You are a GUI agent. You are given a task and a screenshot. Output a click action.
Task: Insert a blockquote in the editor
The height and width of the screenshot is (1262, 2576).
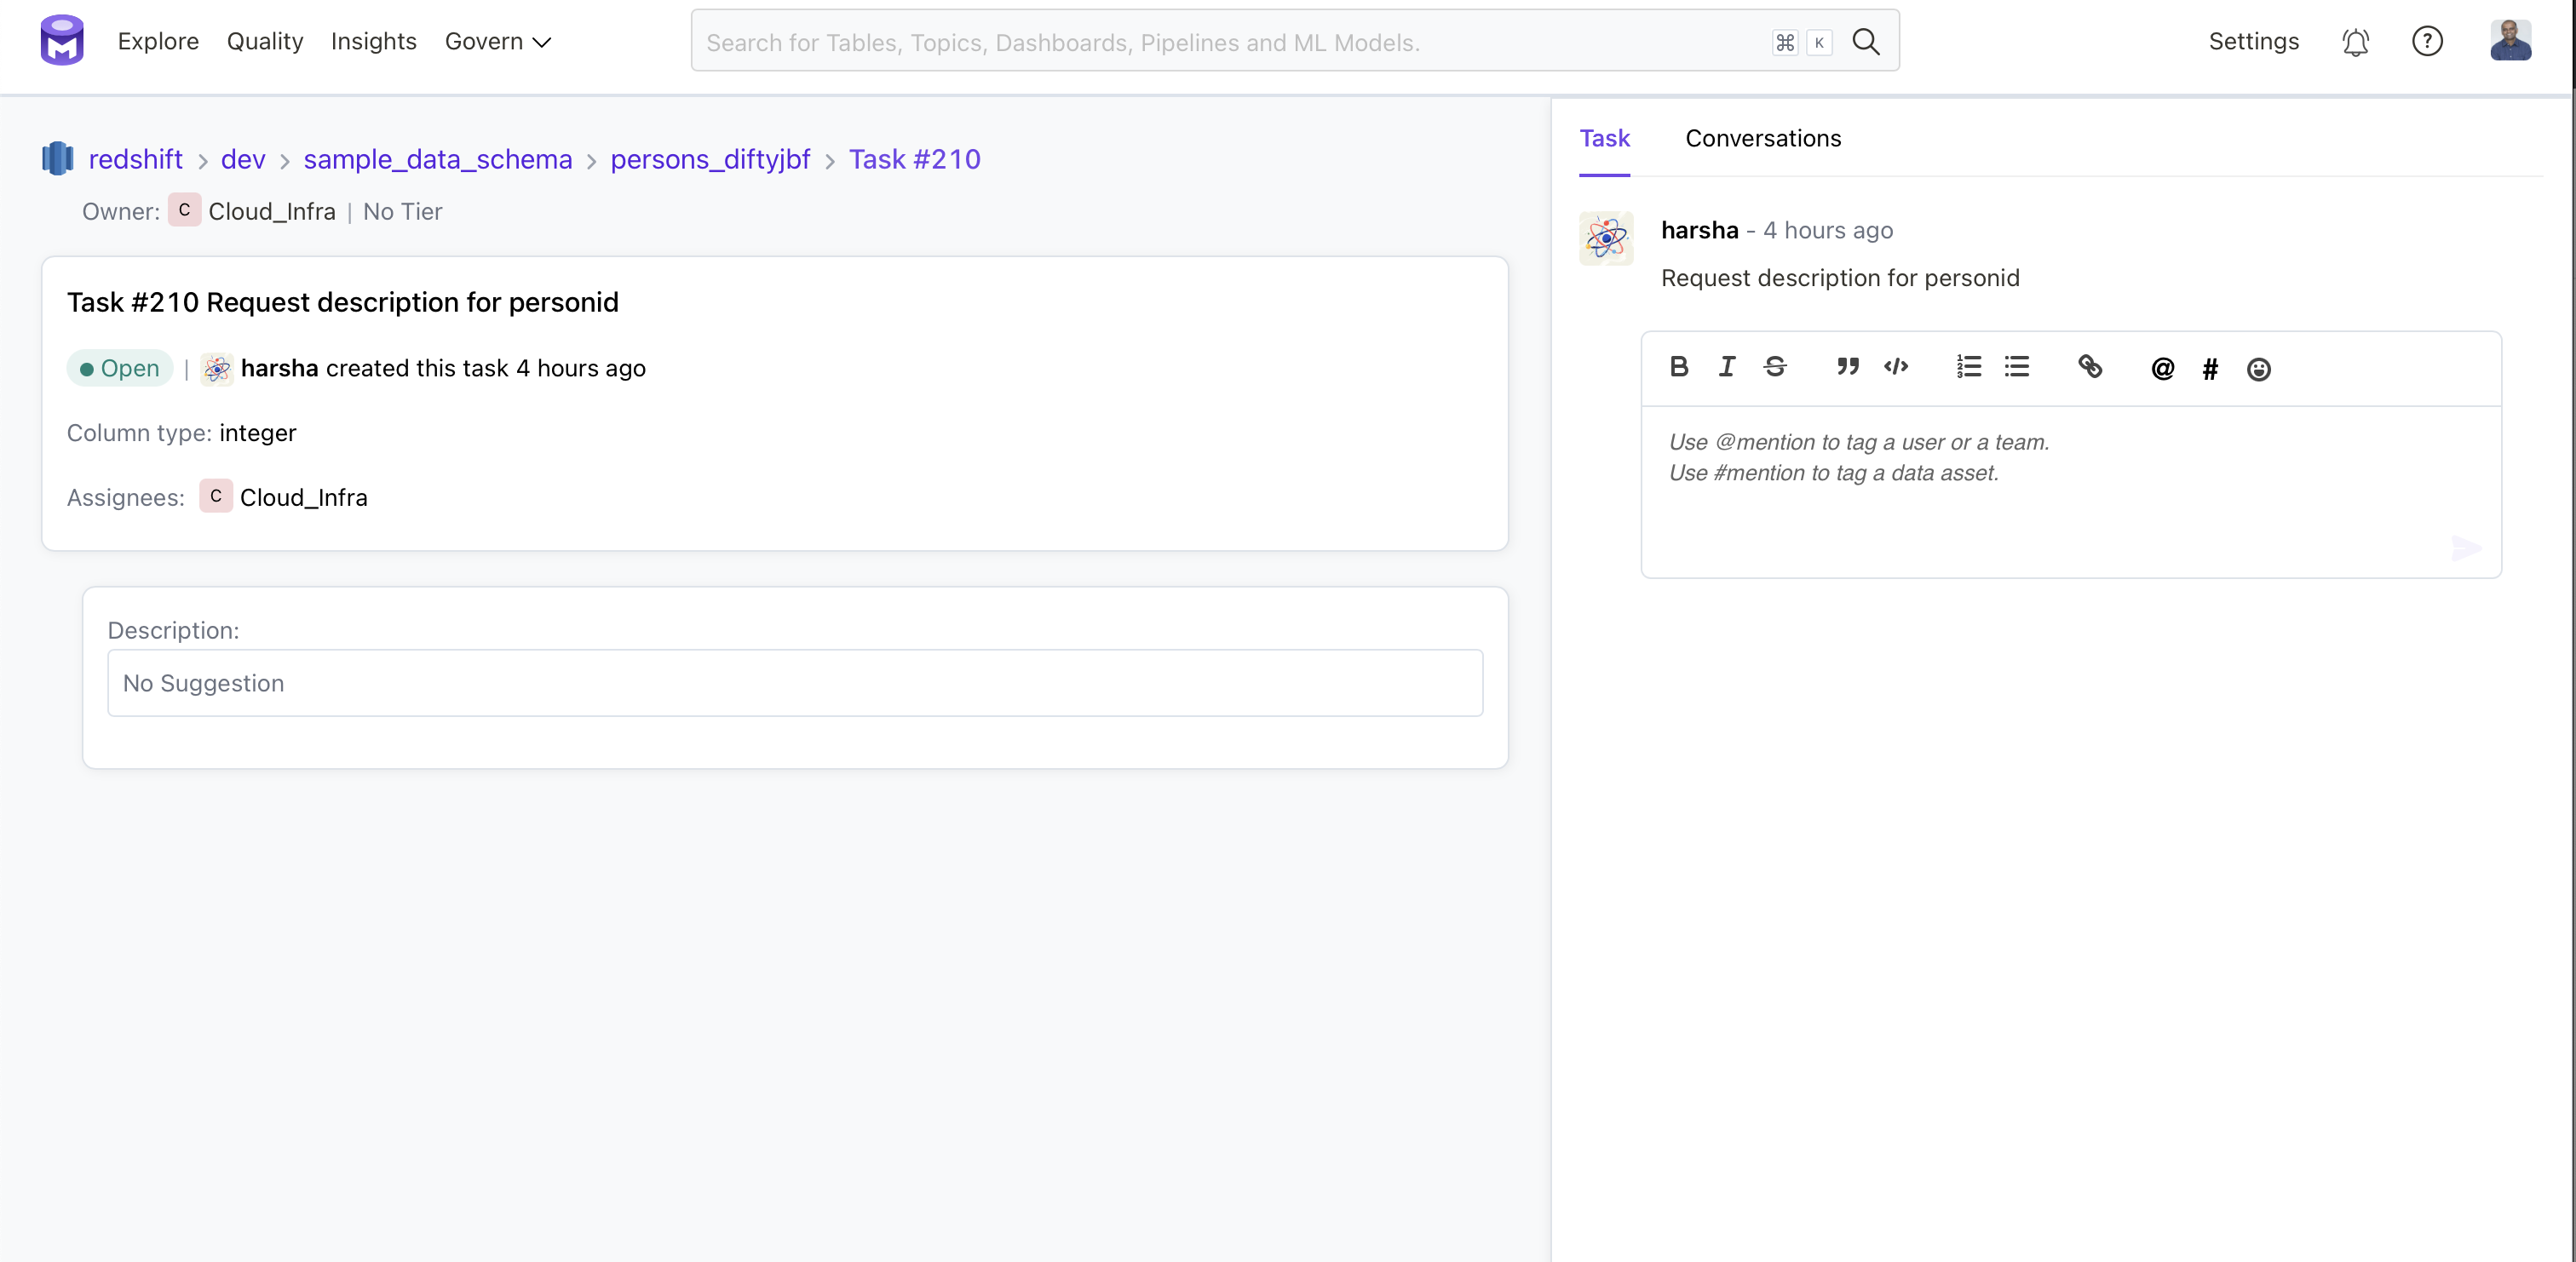tap(1847, 367)
